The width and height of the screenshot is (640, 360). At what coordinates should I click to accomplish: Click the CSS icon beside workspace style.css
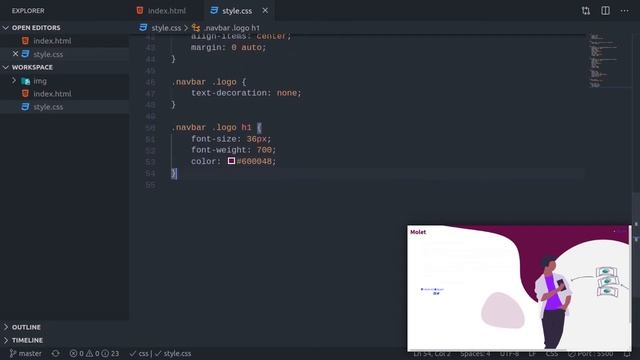pyautogui.click(x=25, y=107)
